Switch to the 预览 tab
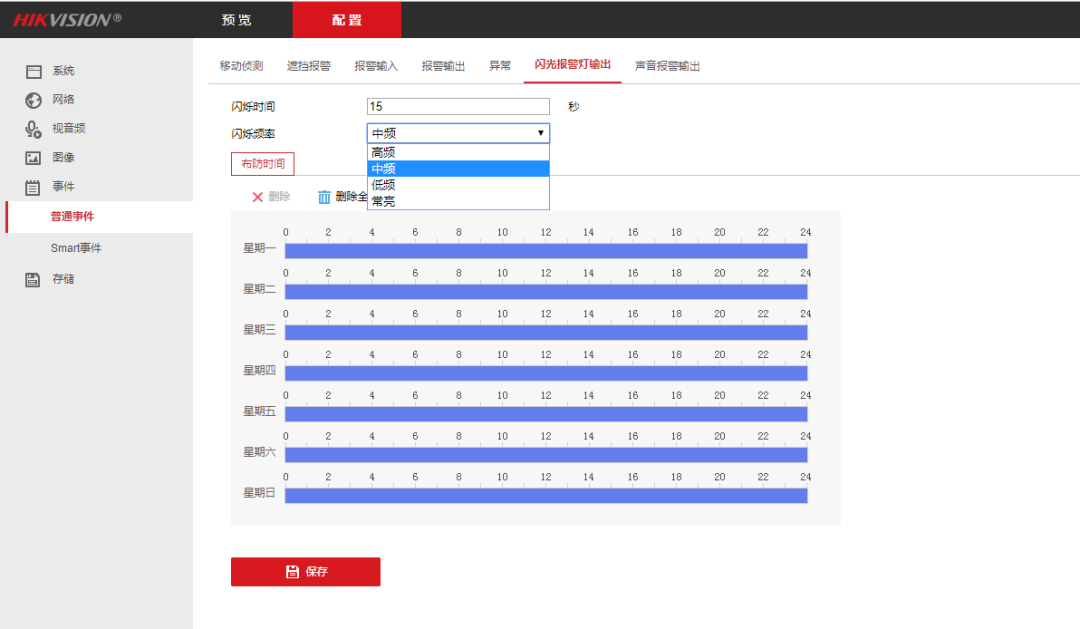Image resolution: width=1080 pixels, height=629 pixels. [x=236, y=19]
